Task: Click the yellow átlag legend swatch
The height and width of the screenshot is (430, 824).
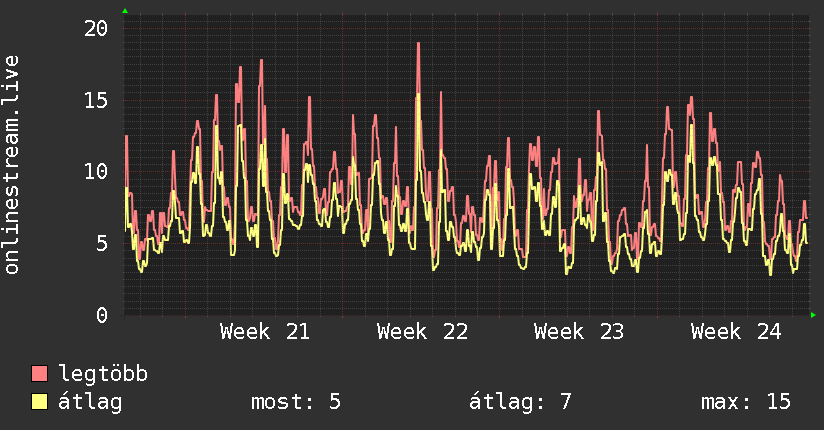Action: pos(39,402)
